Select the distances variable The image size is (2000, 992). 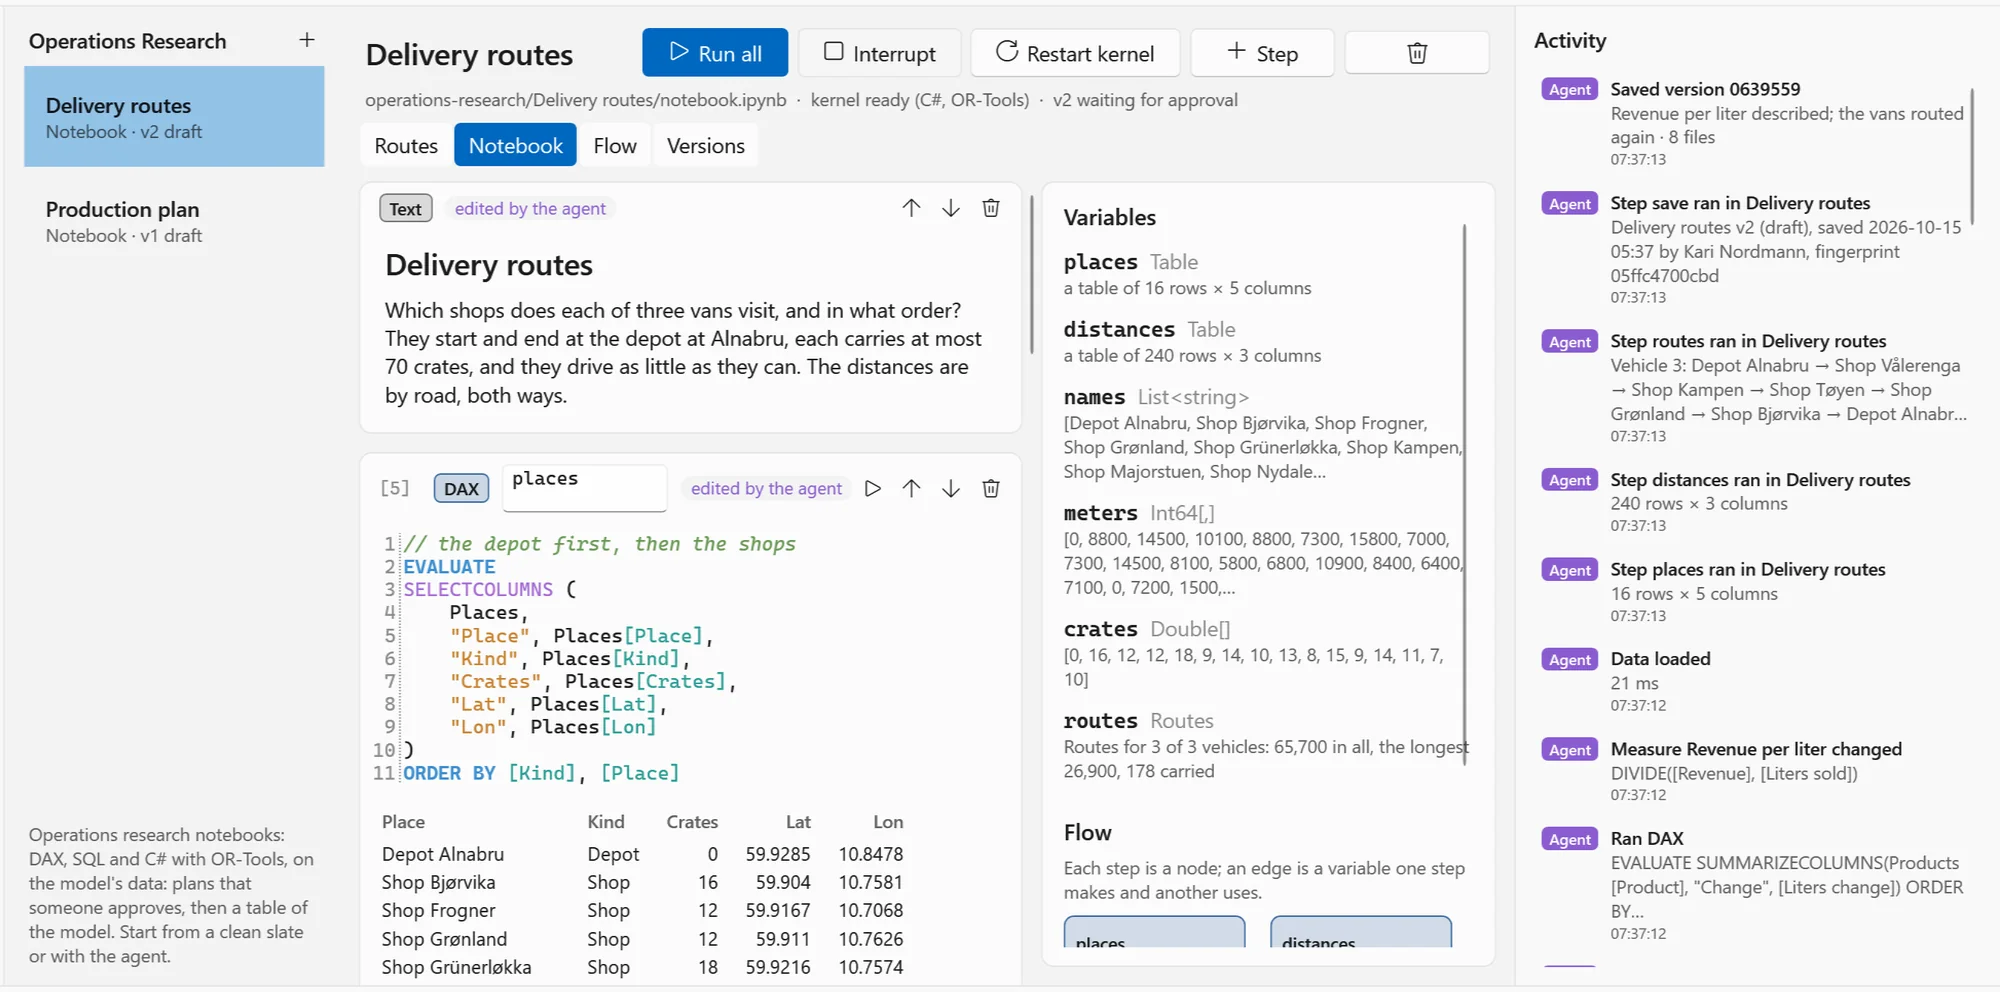click(1264, 342)
